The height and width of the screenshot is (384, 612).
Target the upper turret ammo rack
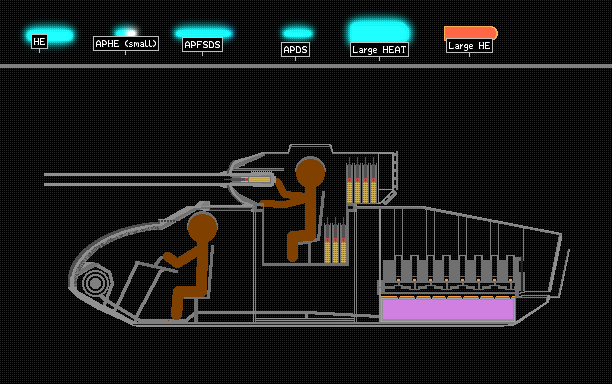pyautogui.click(x=361, y=181)
